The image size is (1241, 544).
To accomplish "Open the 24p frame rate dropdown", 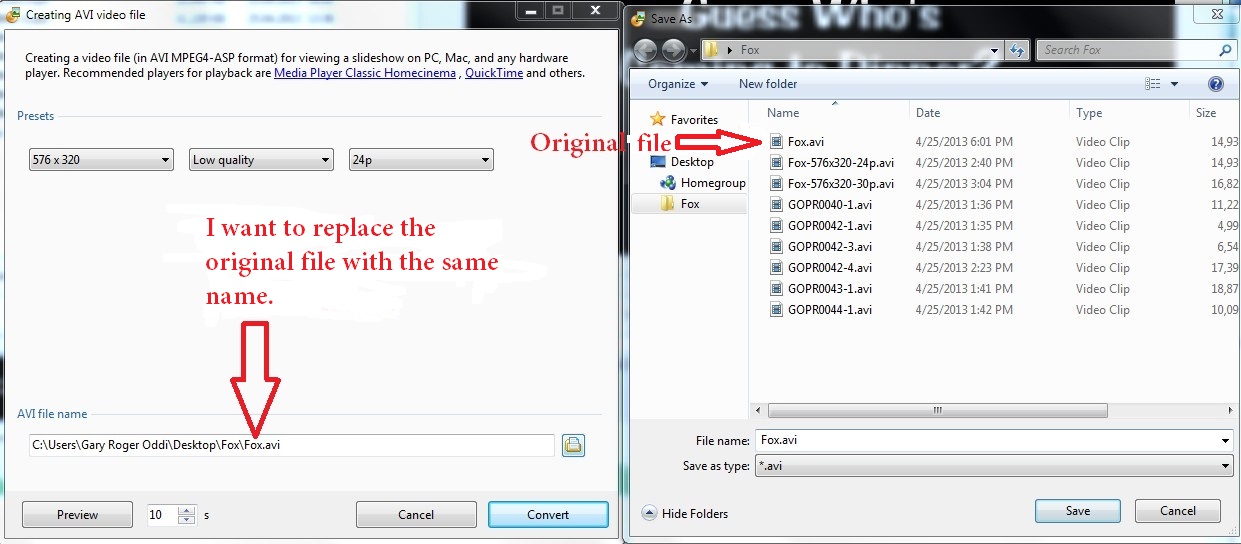I will tap(421, 159).
